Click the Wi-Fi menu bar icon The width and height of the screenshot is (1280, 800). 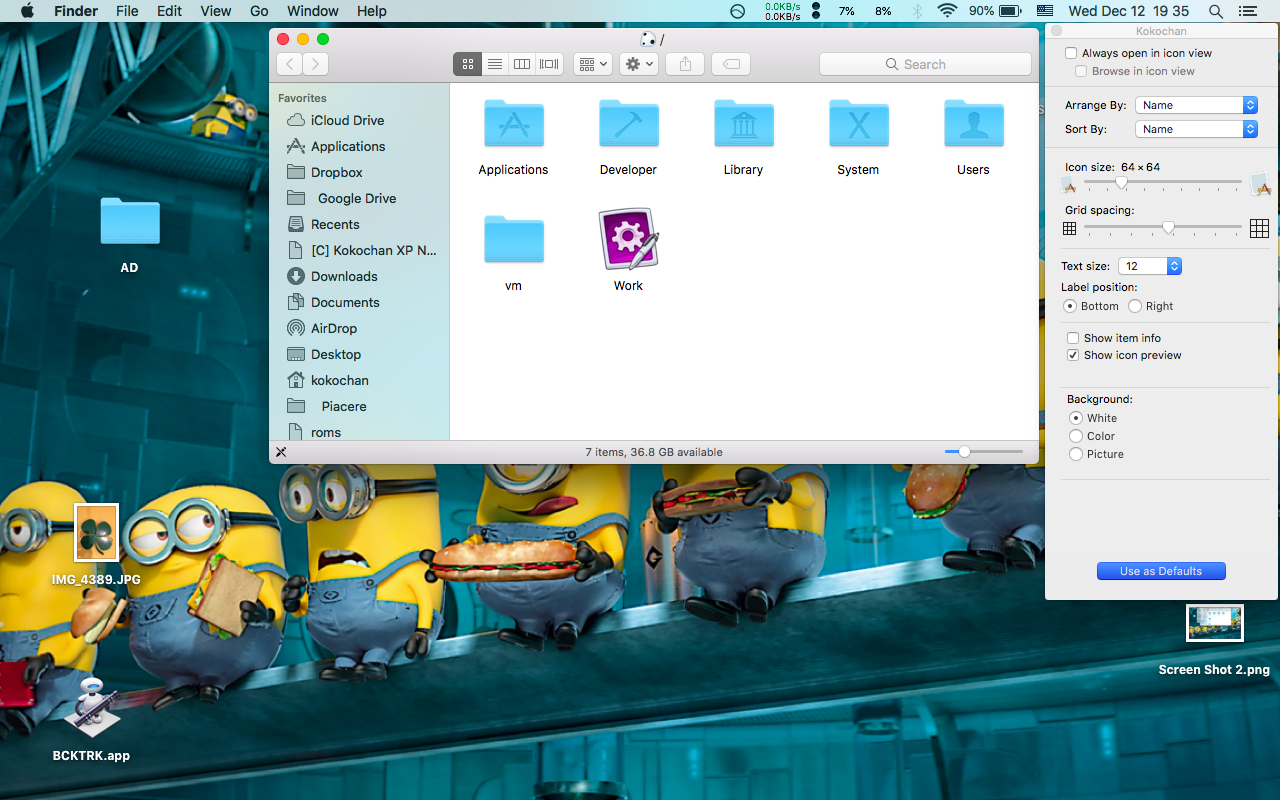click(947, 11)
